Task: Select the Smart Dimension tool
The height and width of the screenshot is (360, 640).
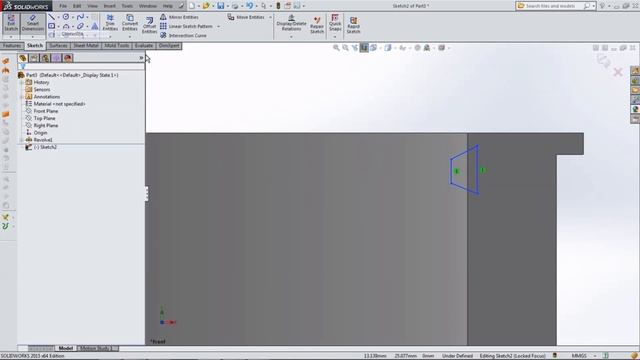Action: (x=33, y=23)
